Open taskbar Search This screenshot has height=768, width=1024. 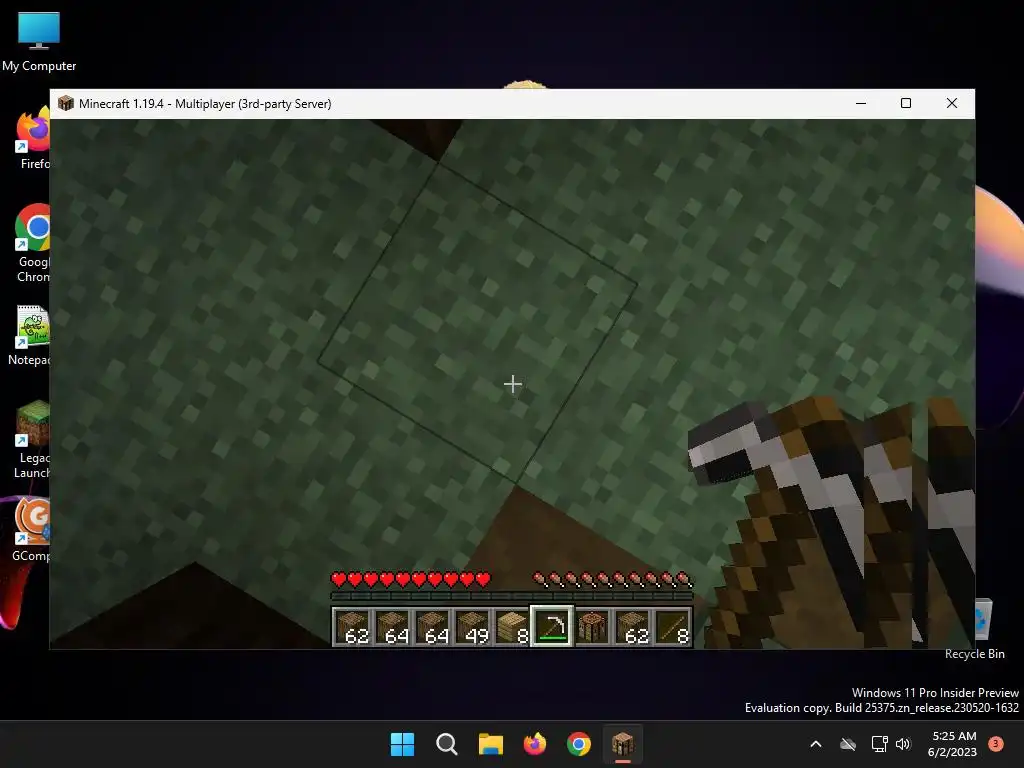[447, 744]
